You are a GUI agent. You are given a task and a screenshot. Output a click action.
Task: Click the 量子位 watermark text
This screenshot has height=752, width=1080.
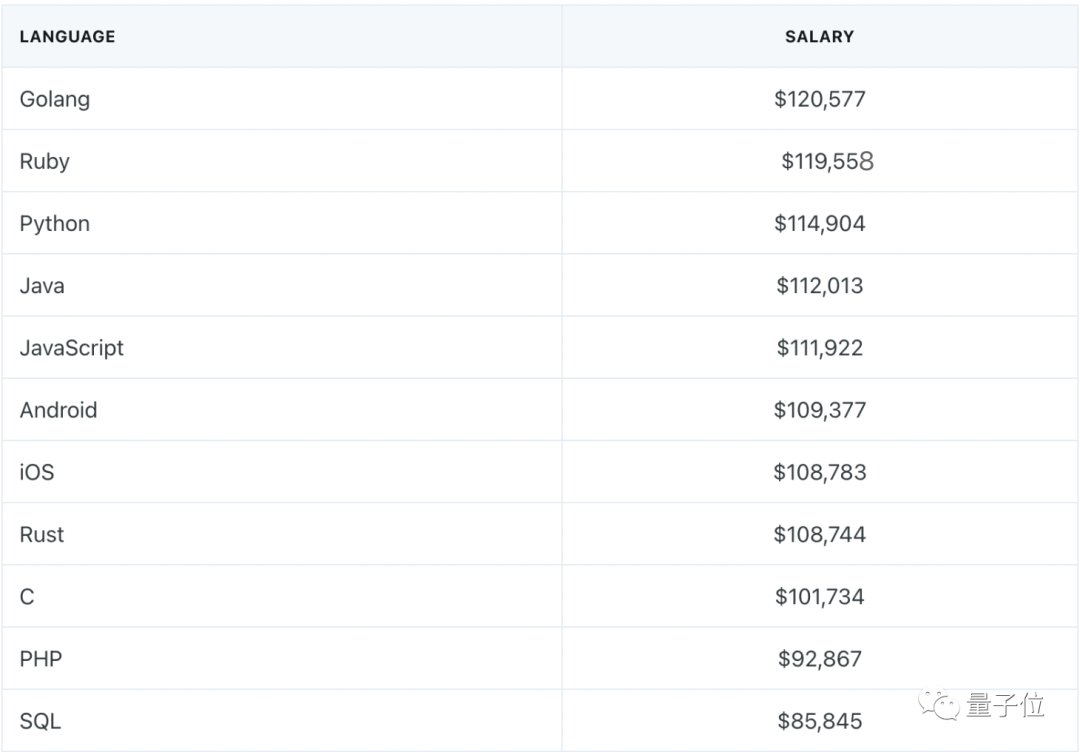[x=1005, y=705]
